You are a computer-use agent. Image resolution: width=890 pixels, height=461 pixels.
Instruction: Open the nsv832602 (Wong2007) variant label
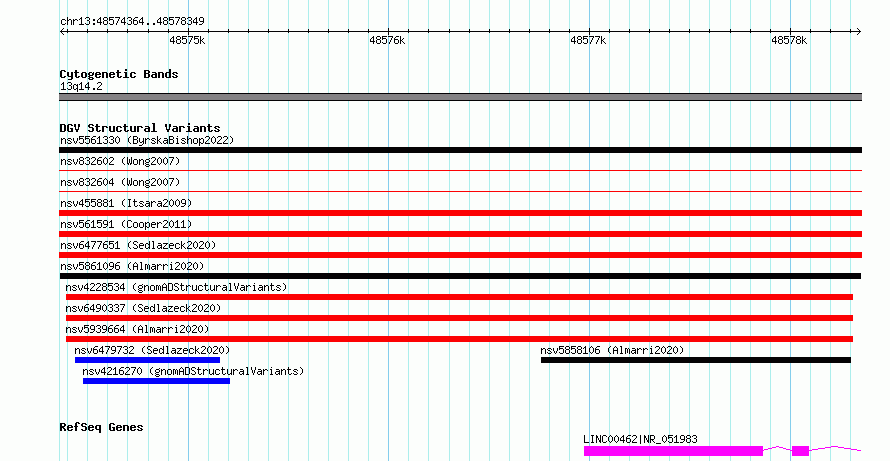point(120,161)
